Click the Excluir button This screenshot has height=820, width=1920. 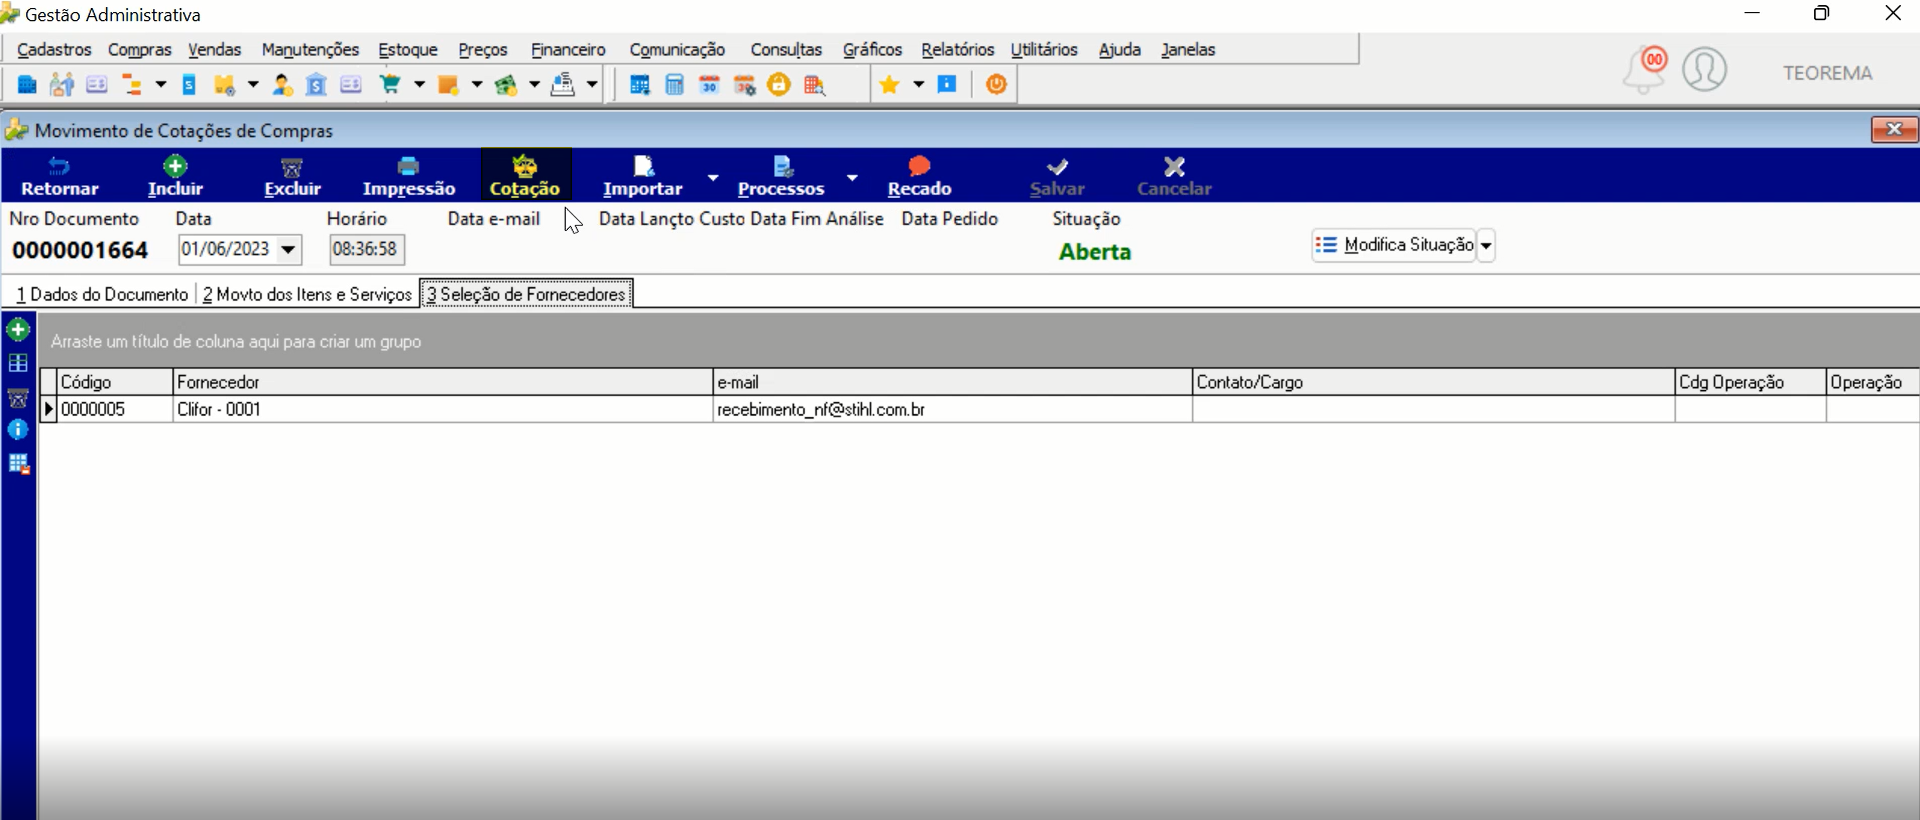pyautogui.click(x=292, y=176)
